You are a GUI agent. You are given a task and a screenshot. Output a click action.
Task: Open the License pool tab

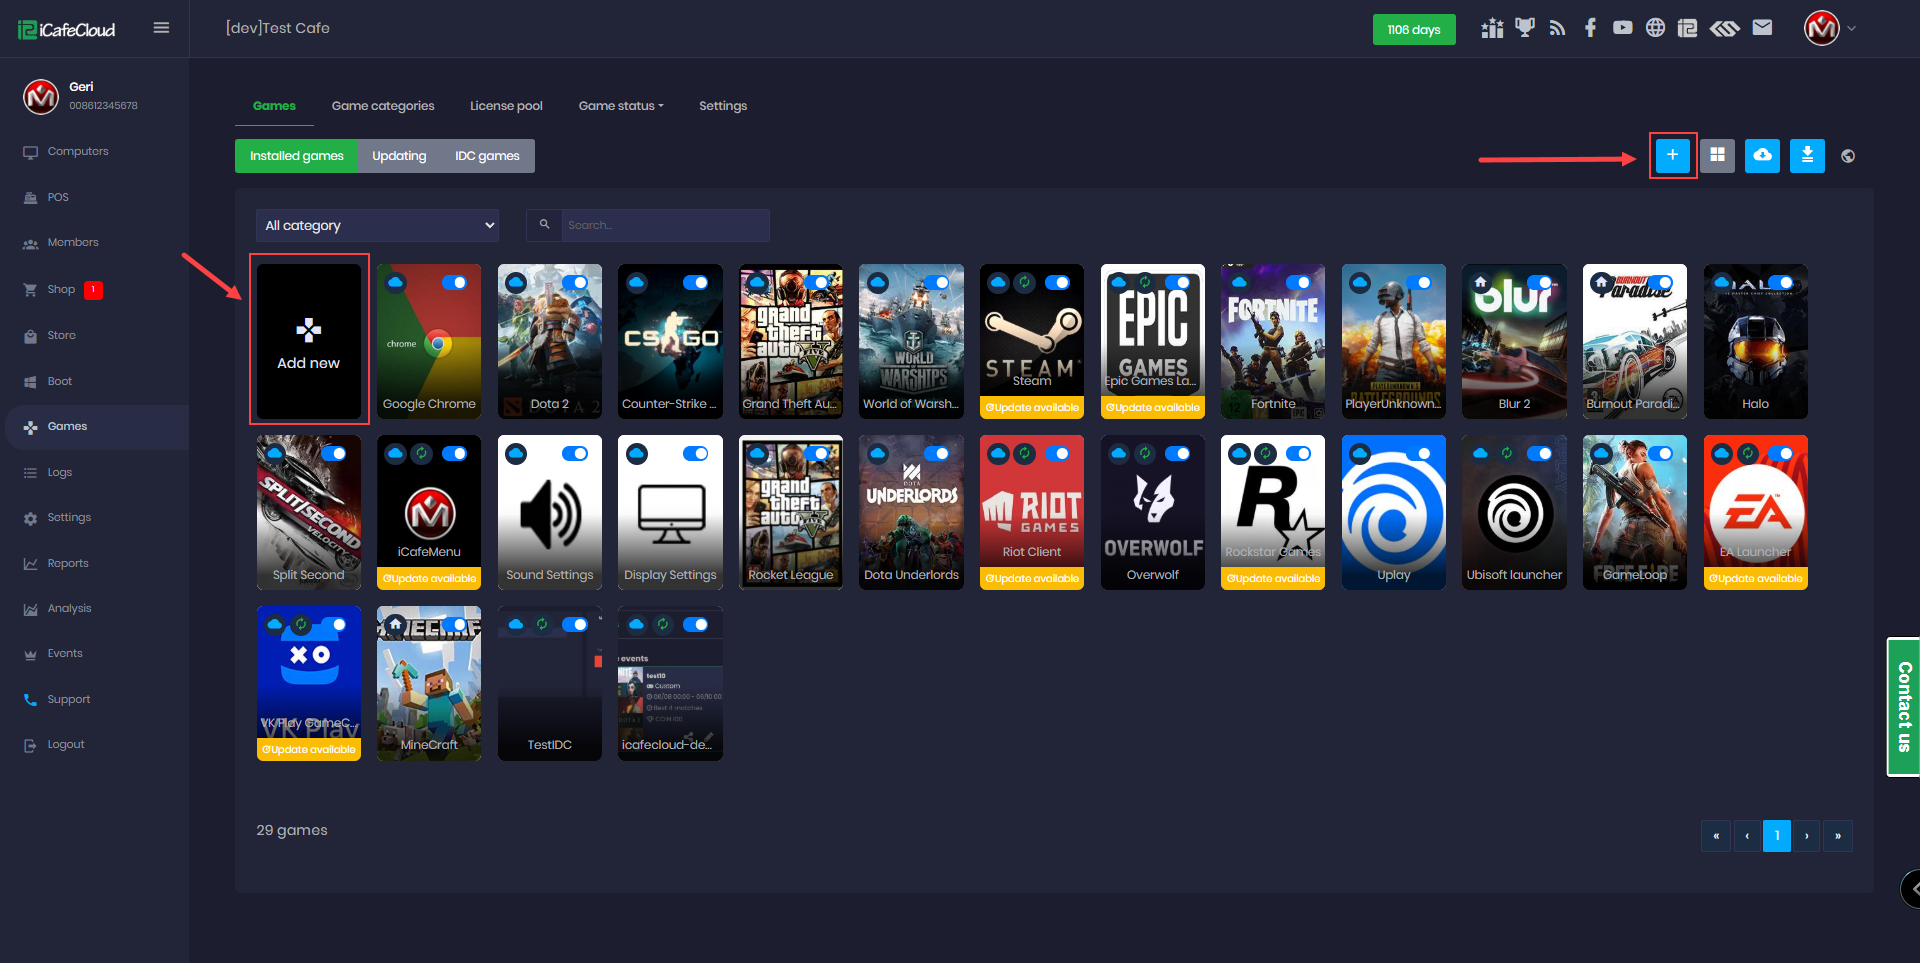506,106
